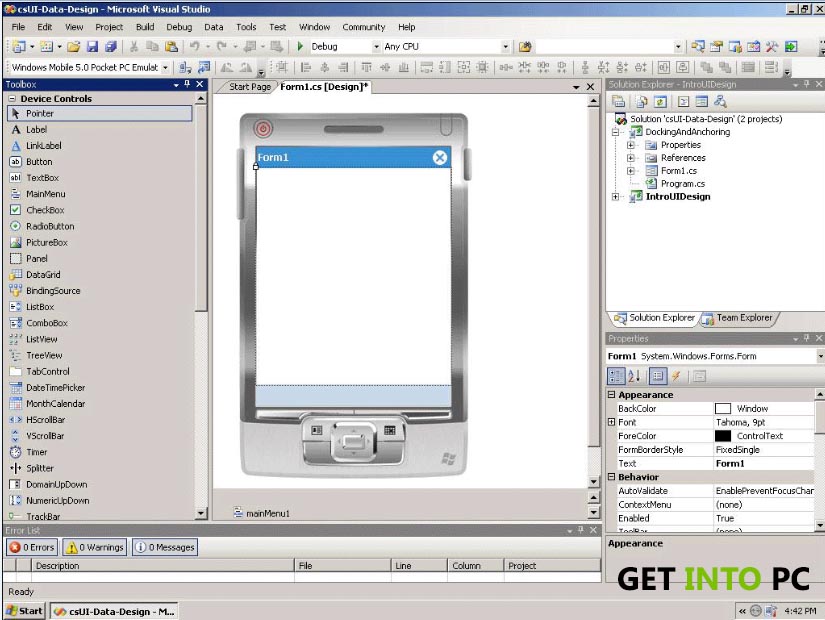This screenshot has height=620, width=825.
Task: Click the Windows Start button
Action: click(x=24, y=611)
